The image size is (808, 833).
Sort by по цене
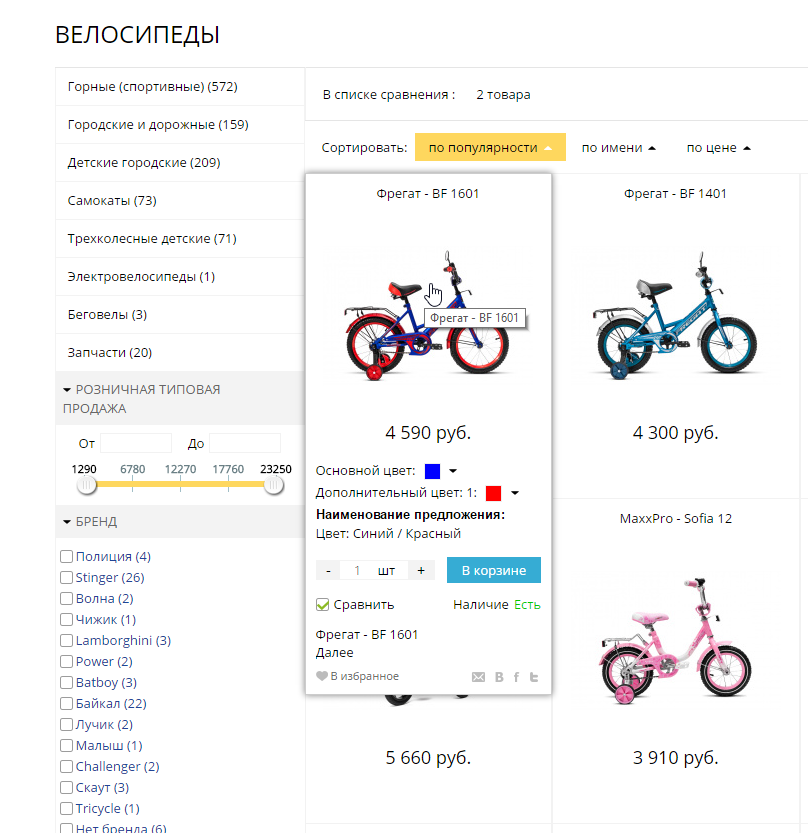pyautogui.click(x=718, y=148)
